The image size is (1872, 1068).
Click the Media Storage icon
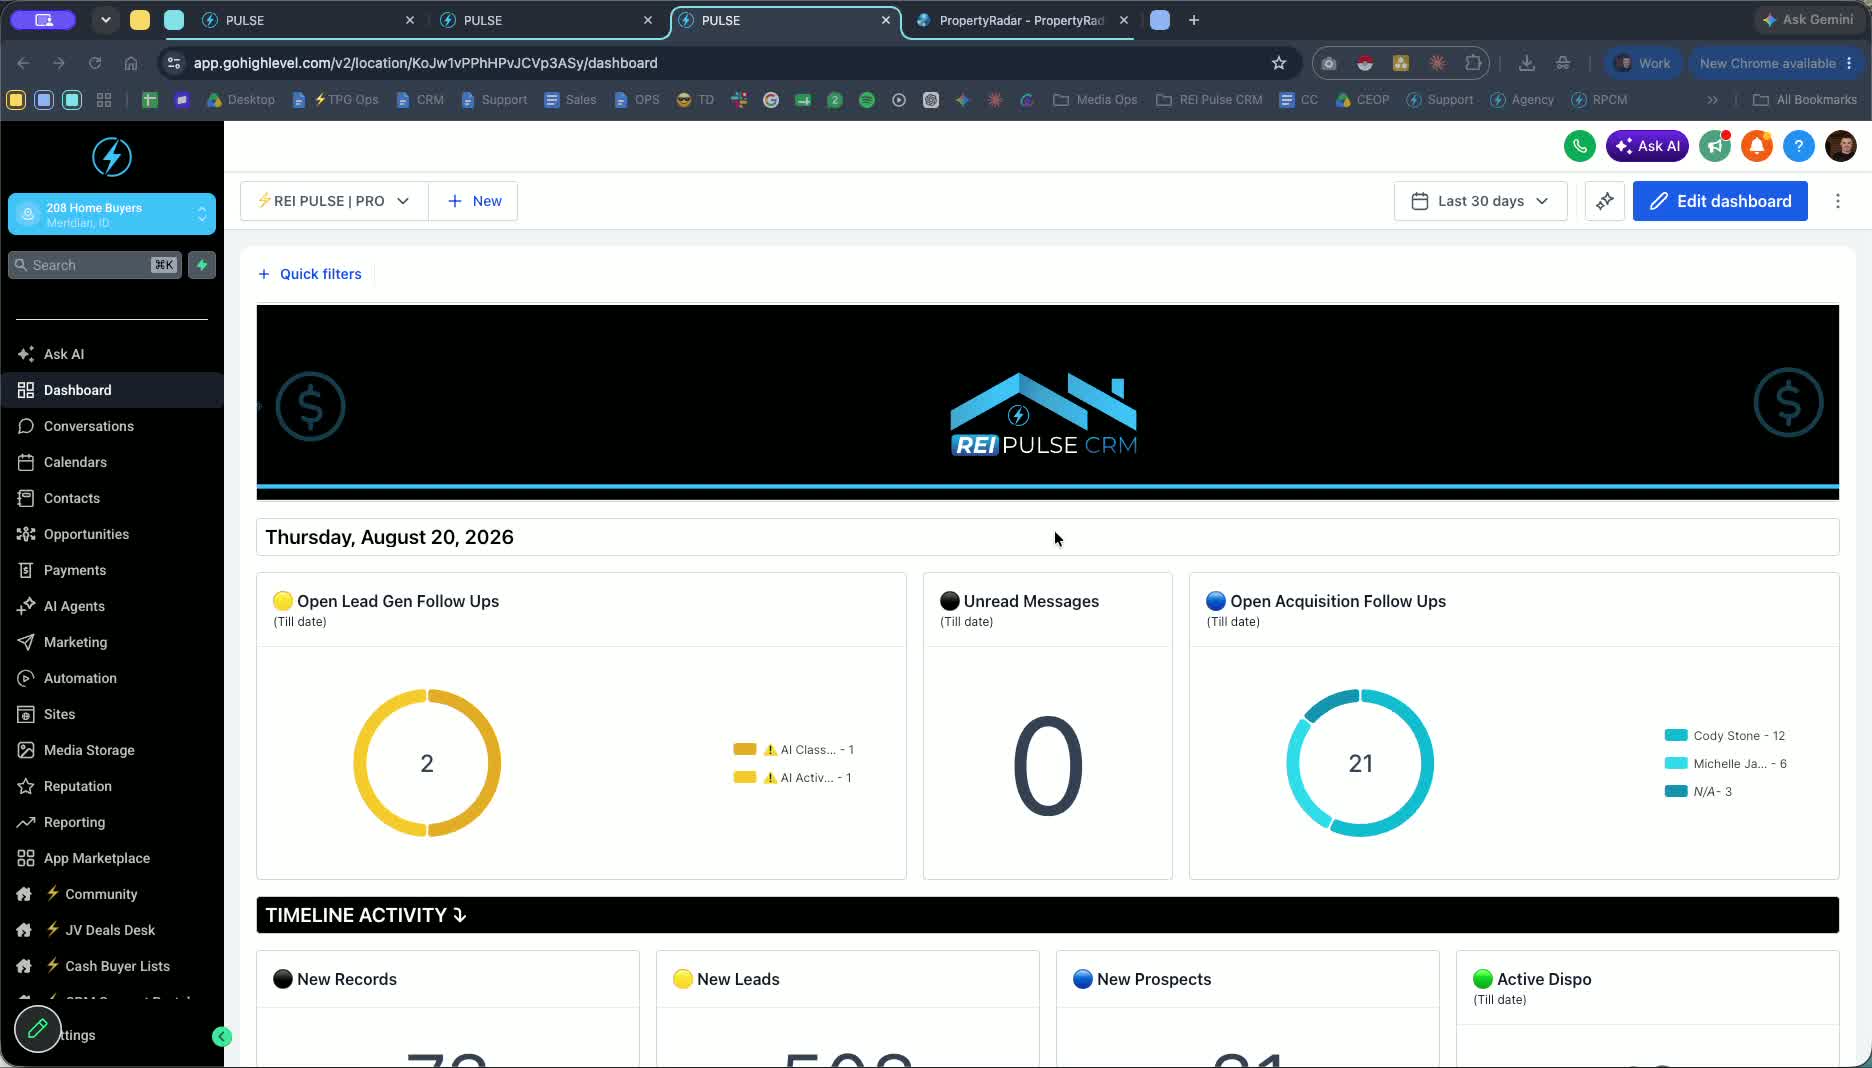coord(26,750)
